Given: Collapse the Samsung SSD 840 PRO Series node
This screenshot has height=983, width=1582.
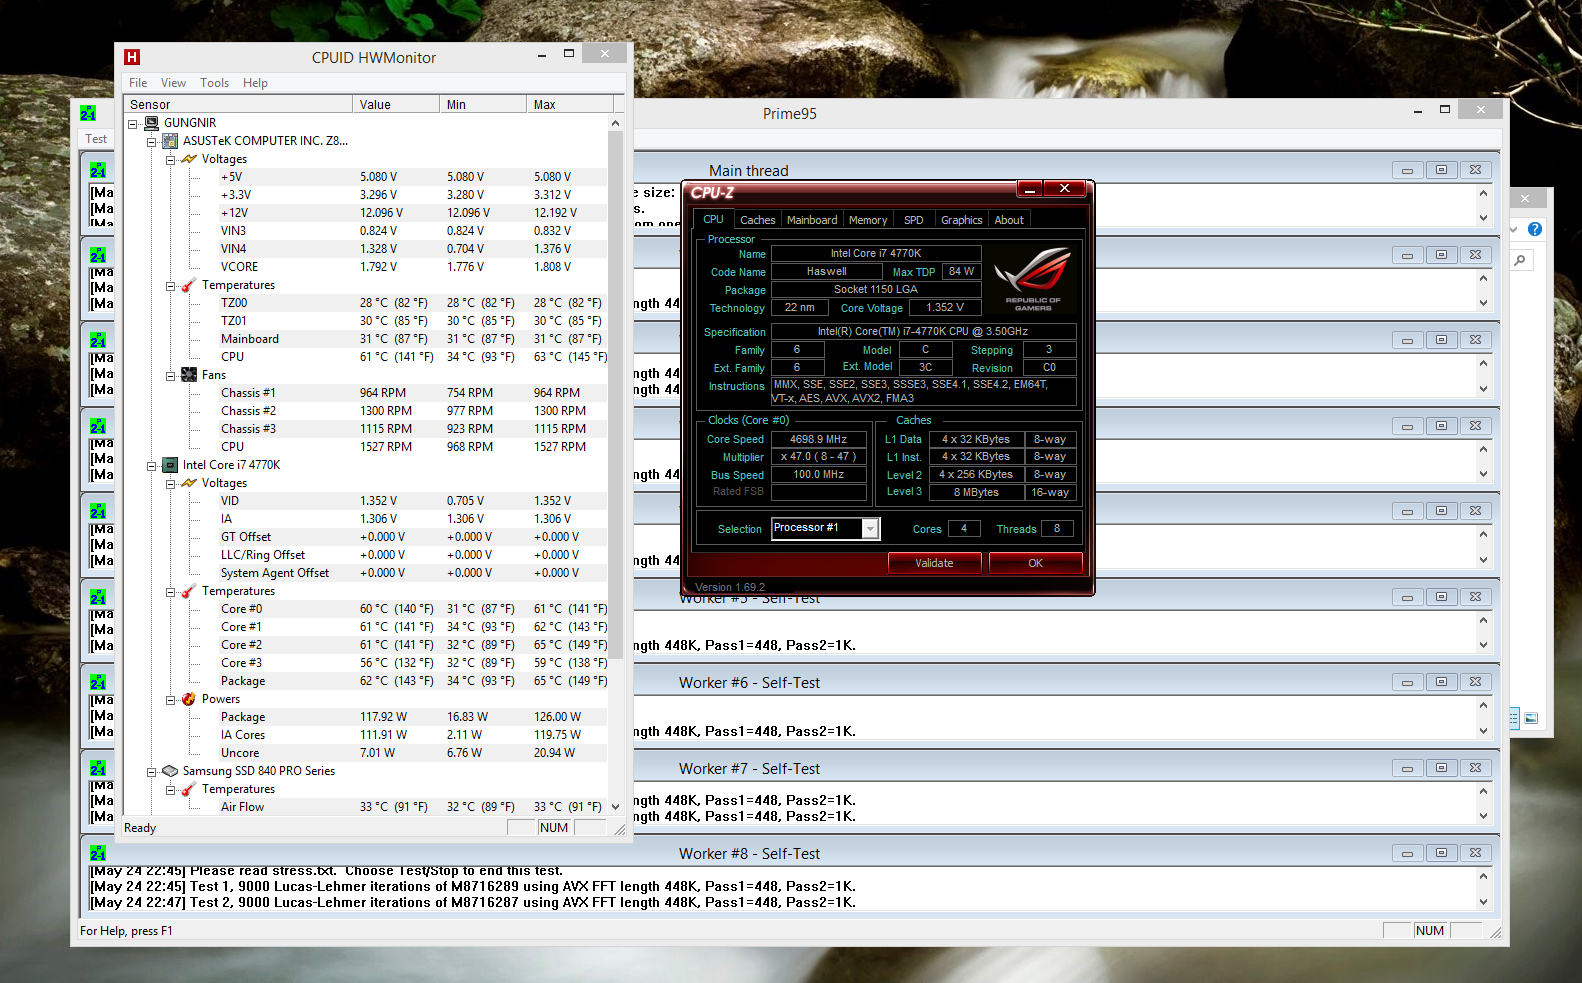Looking at the screenshot, I should click(151, 772).
